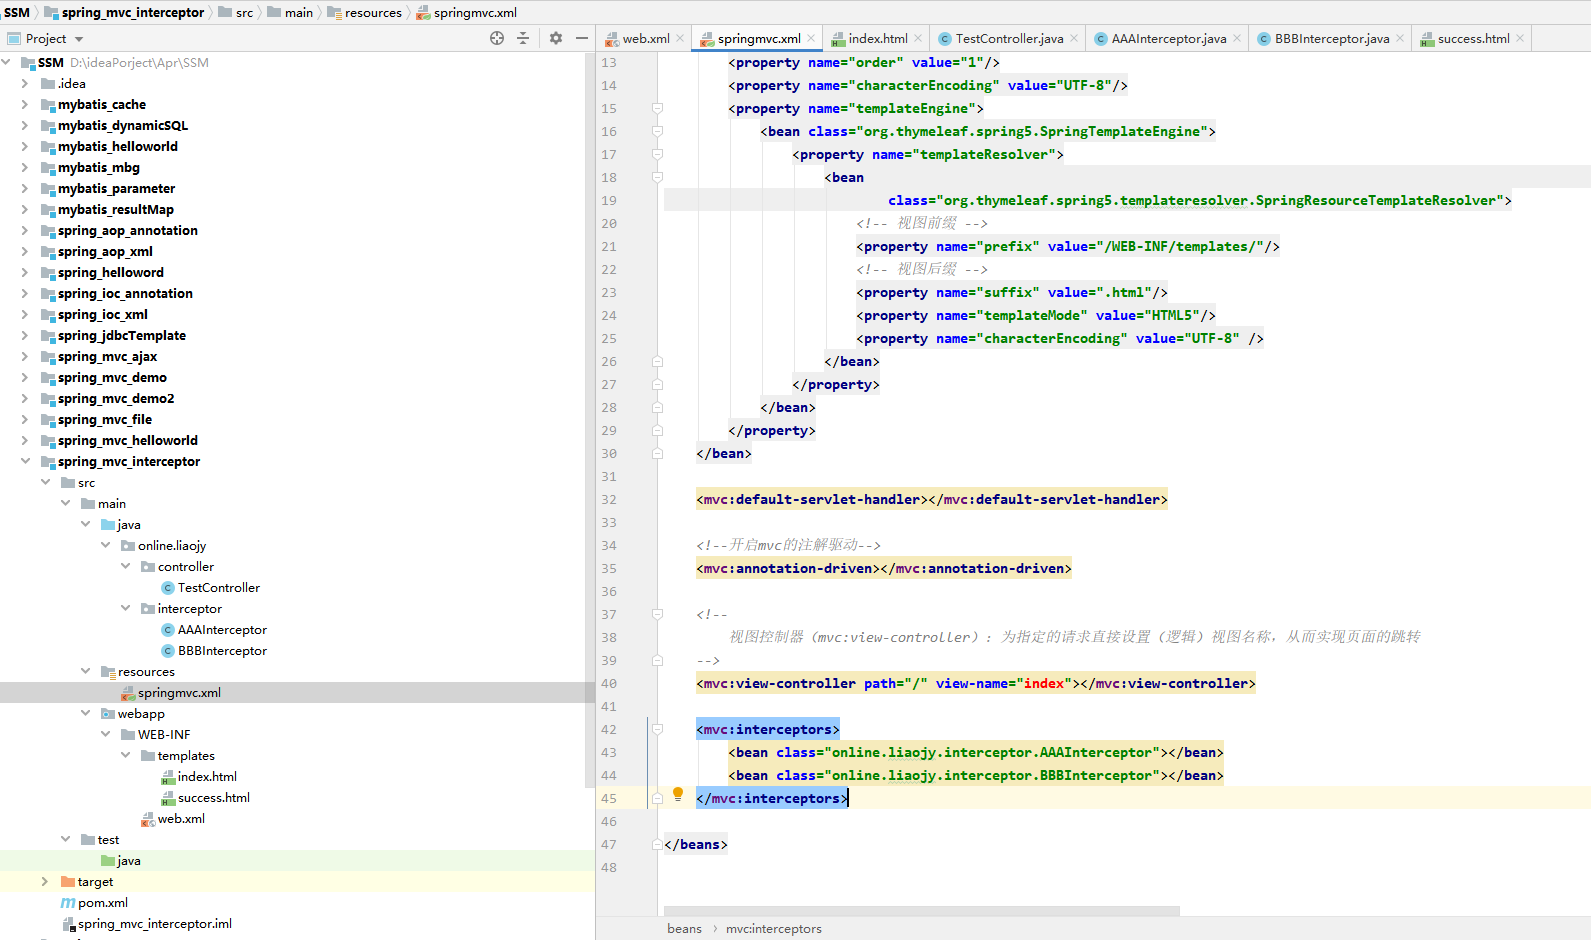The width and height of the screenshot is (1591, 940).
Task: Click the main breadcrumb in navigation bar
Action: point(290,12)
